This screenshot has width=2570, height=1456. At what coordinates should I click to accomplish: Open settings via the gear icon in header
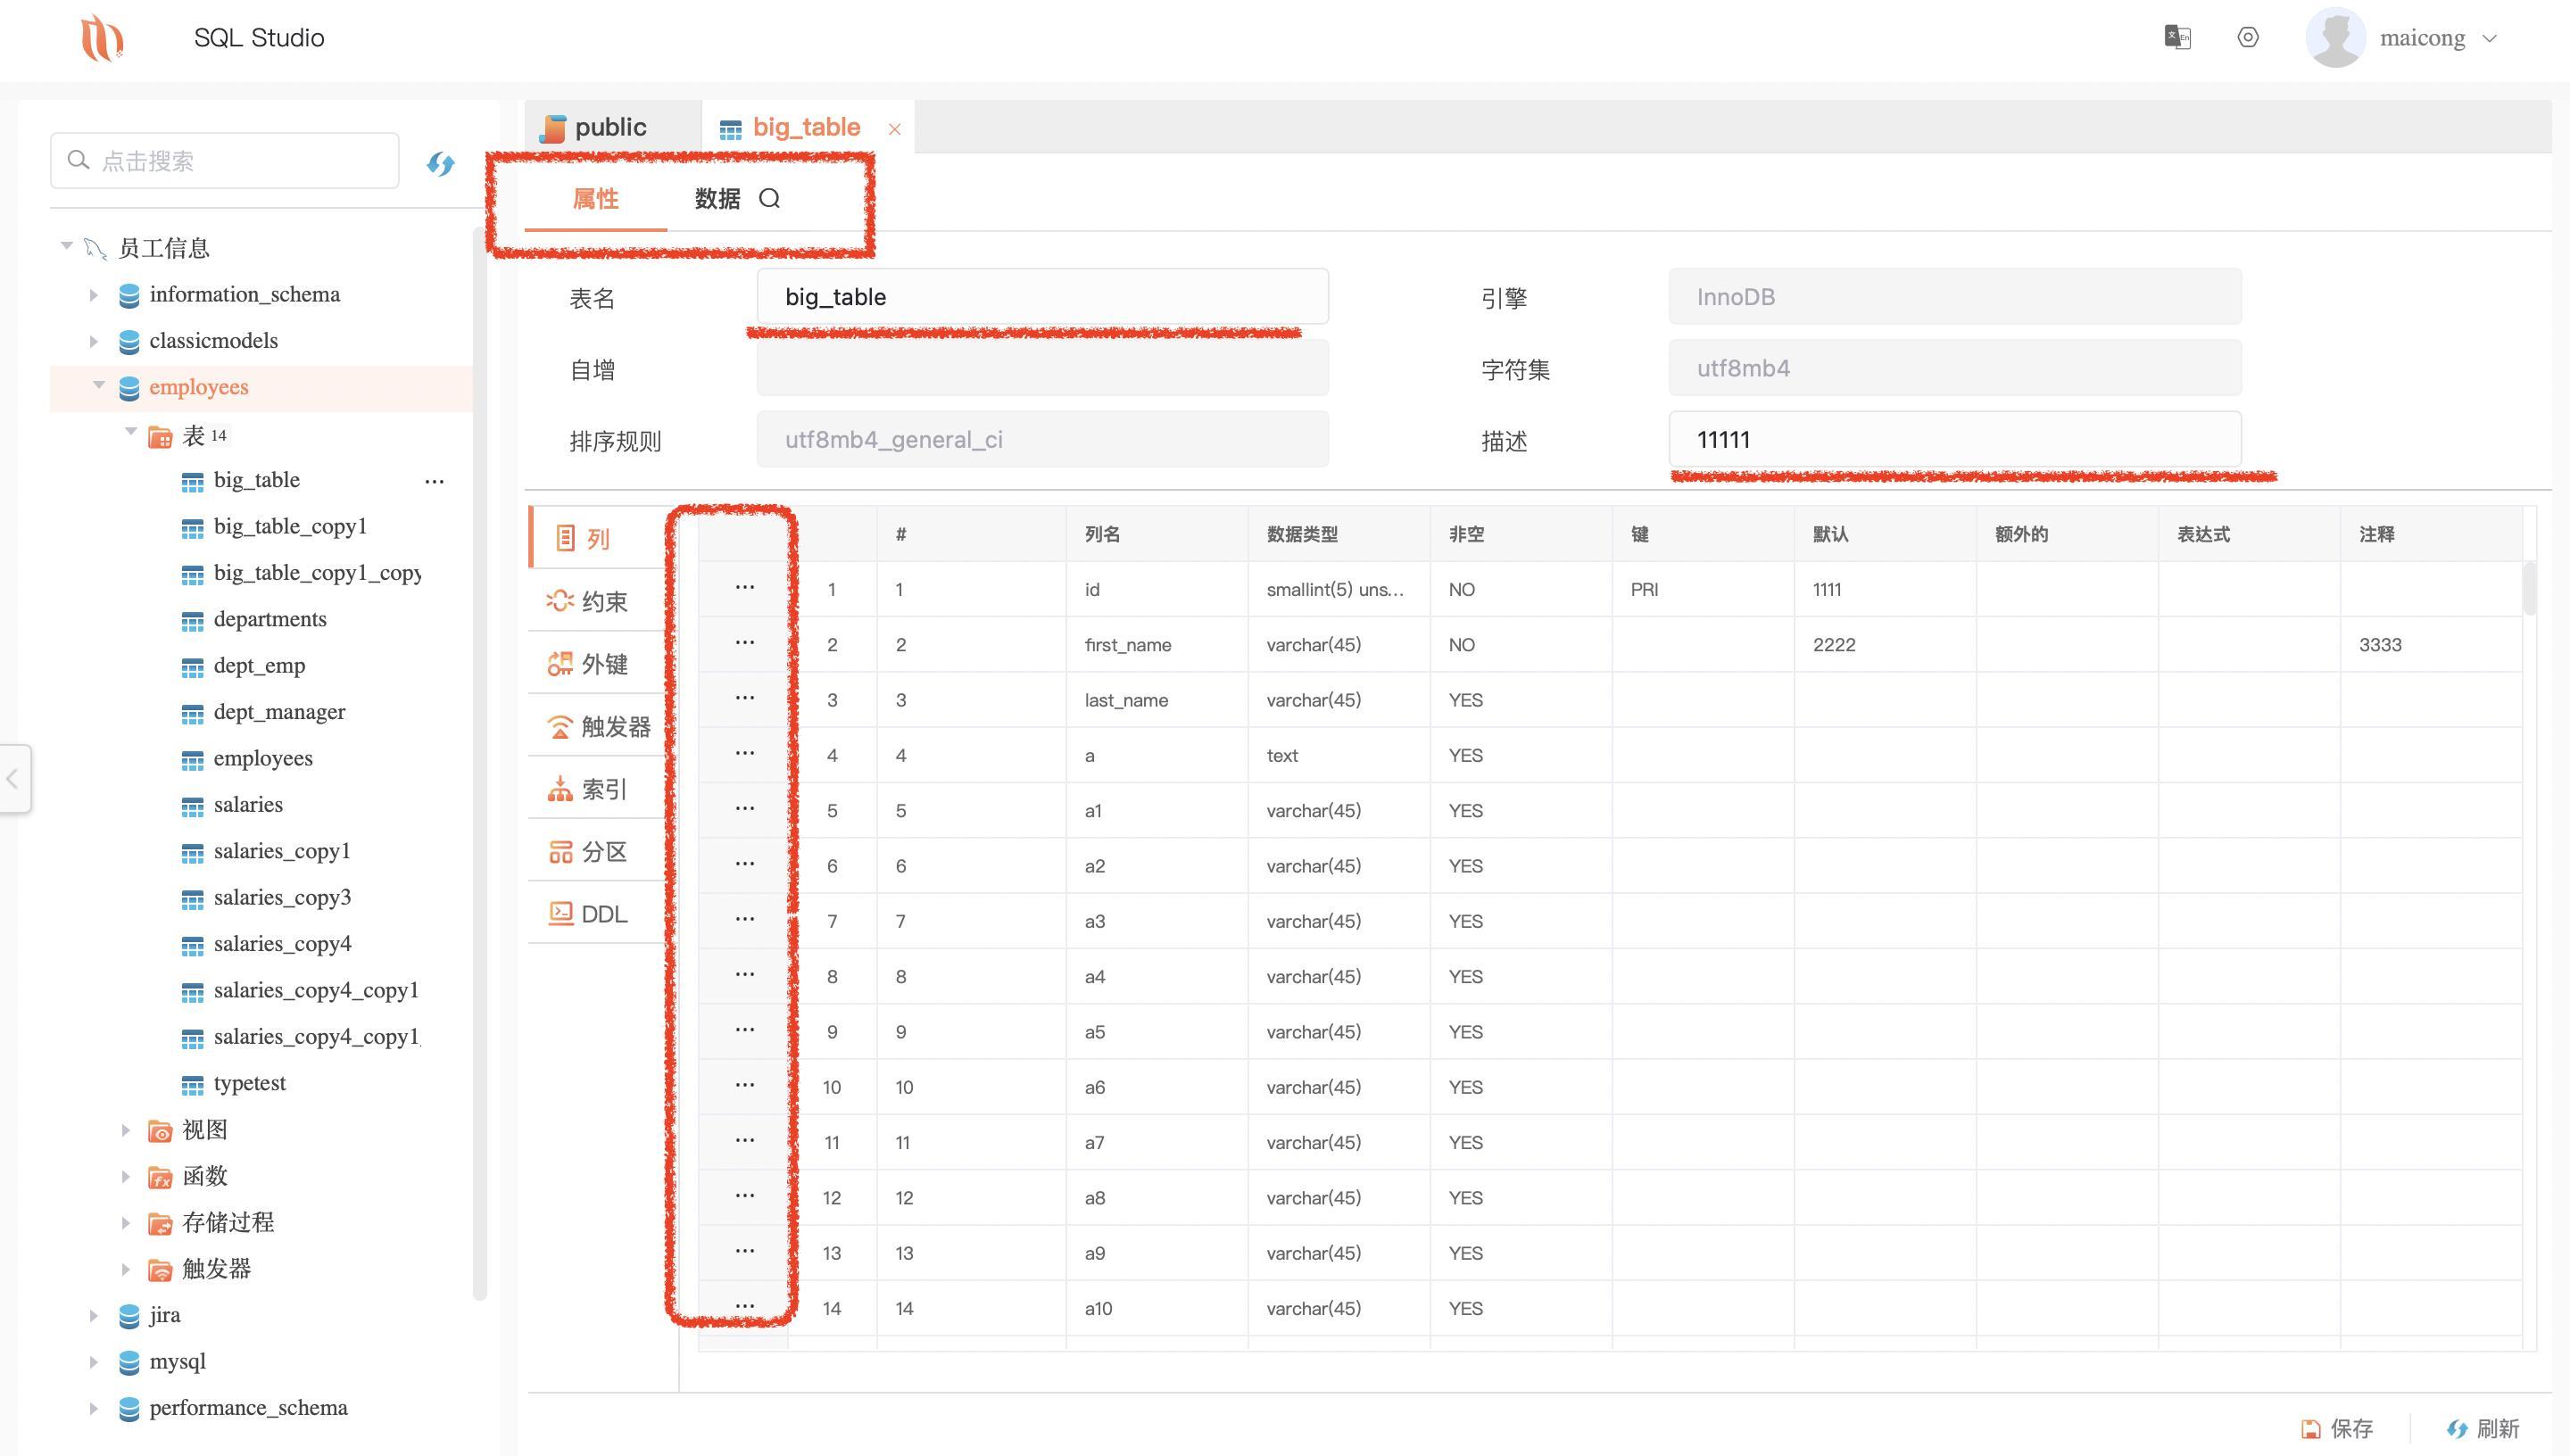pyautogui.click(x=2247, y=38)
